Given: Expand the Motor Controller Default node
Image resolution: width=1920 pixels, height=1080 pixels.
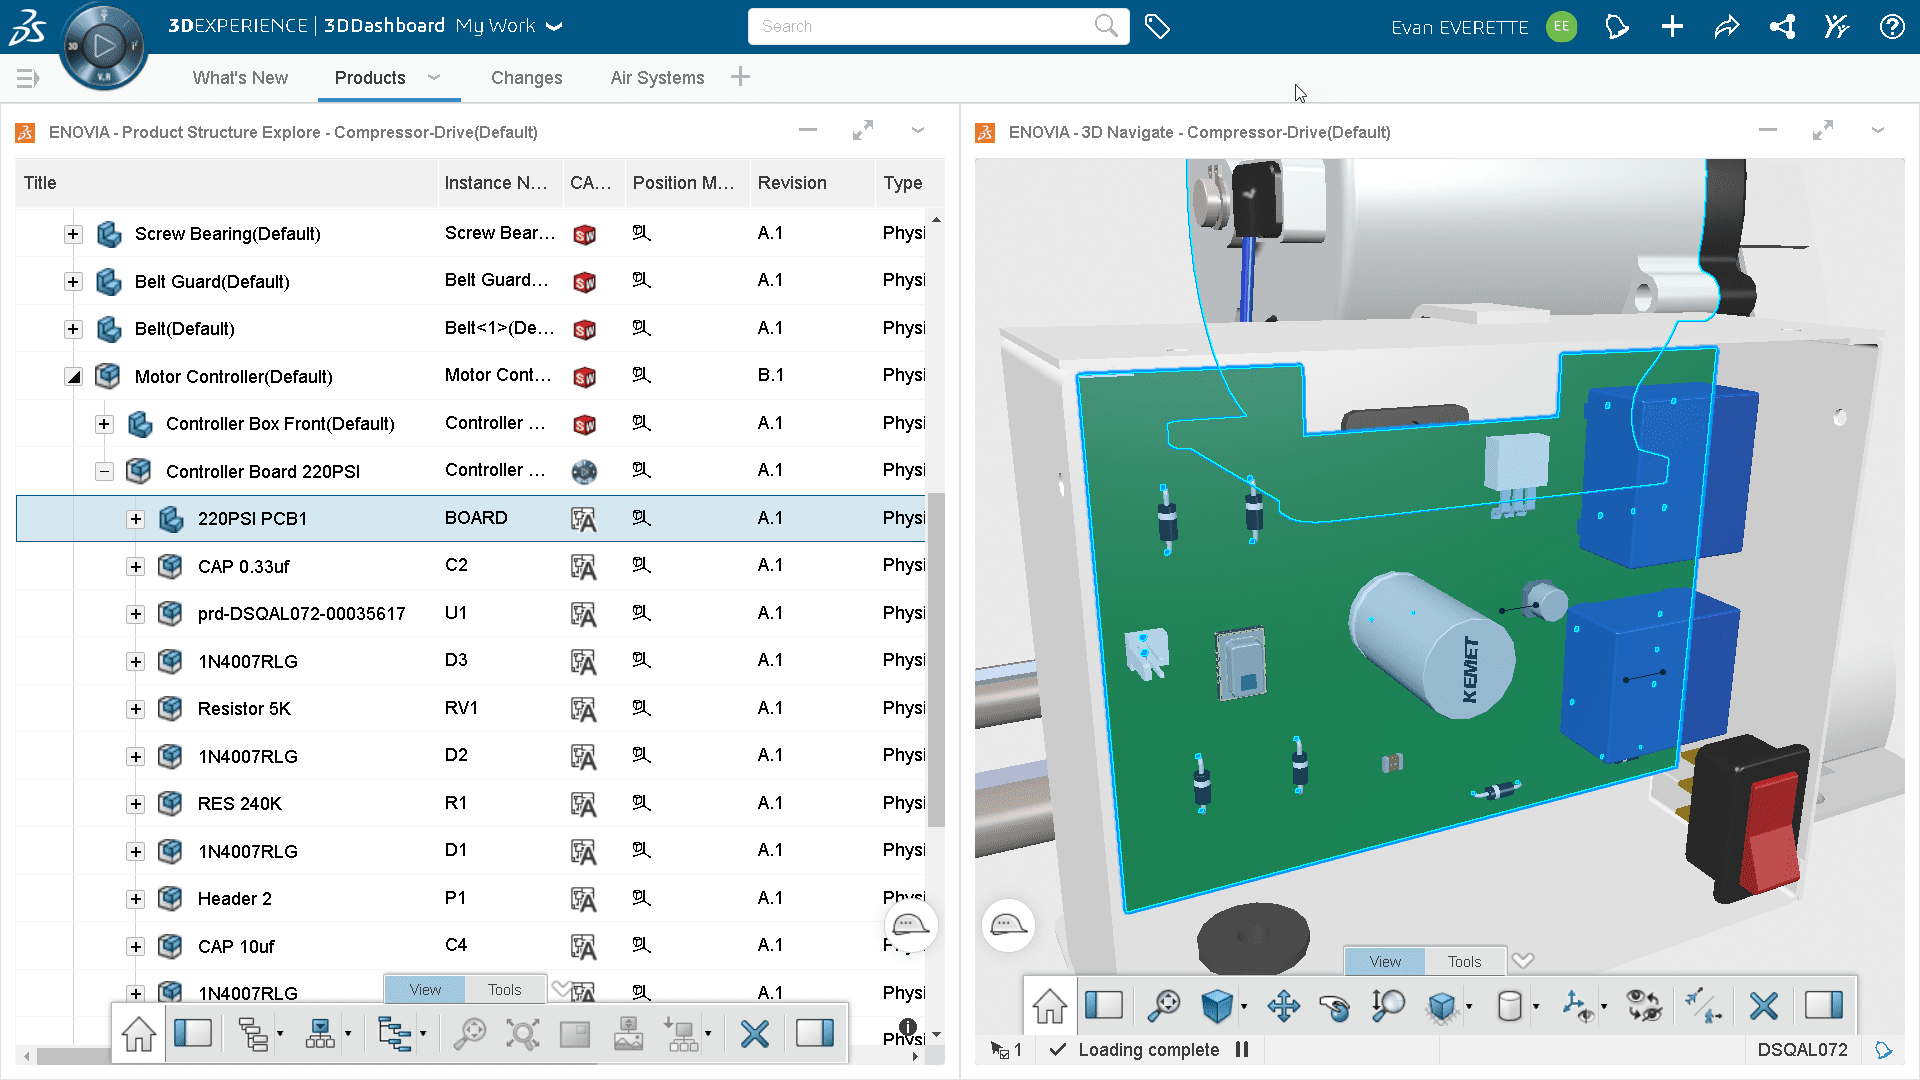Looking at the screenshot, I should (73, 376).
